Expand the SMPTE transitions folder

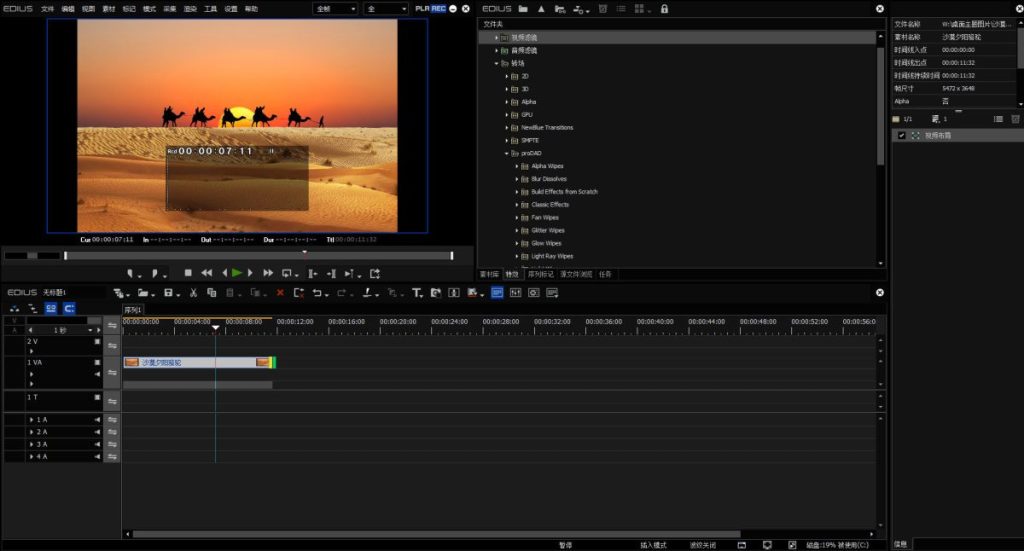click(x=507, y=140)
